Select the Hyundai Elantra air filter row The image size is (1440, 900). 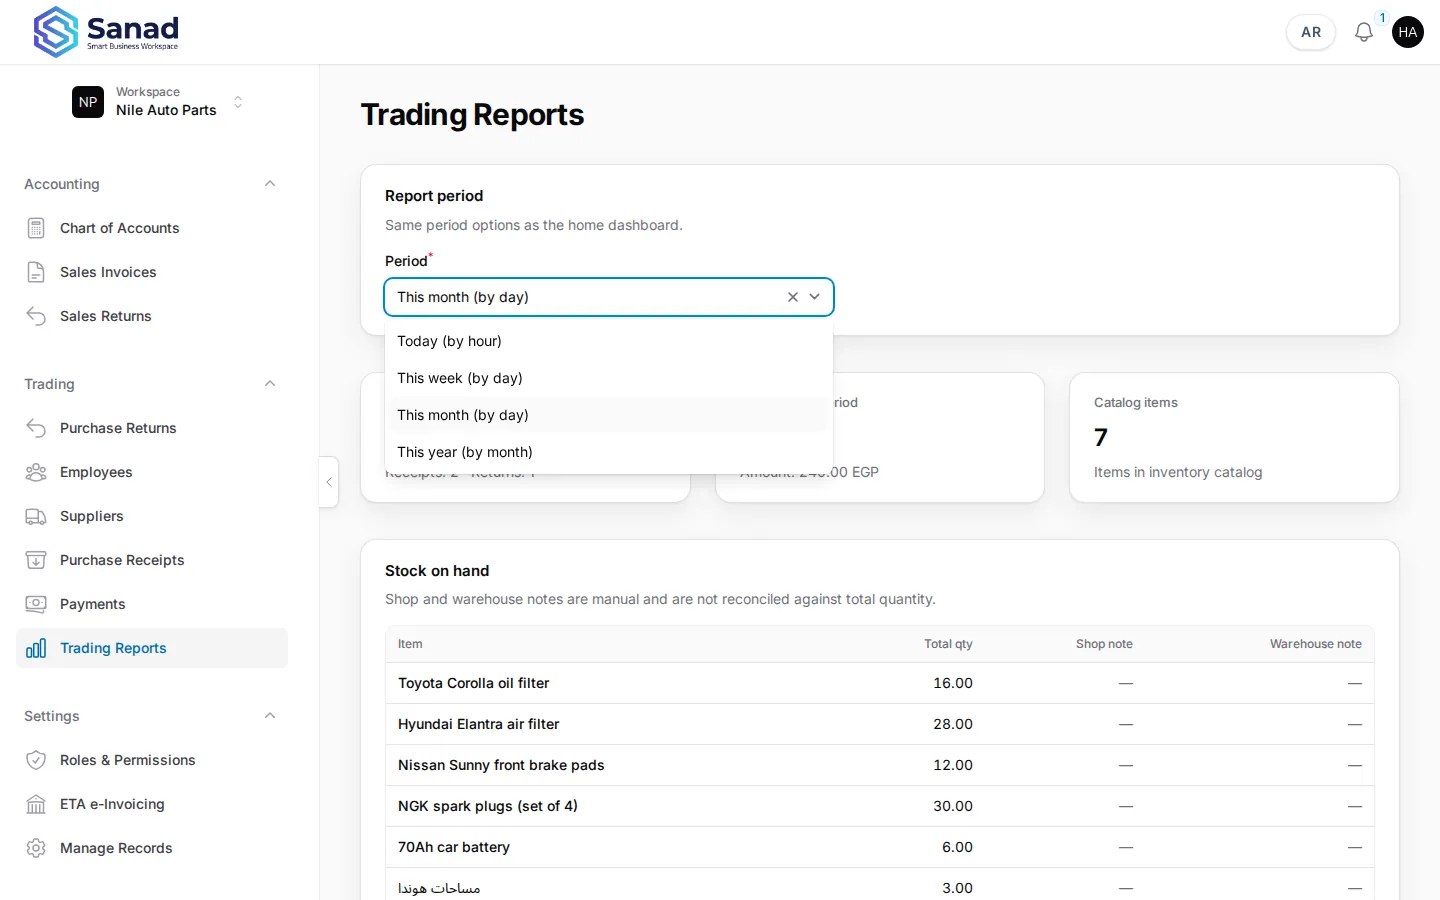[x=880, y=724]
